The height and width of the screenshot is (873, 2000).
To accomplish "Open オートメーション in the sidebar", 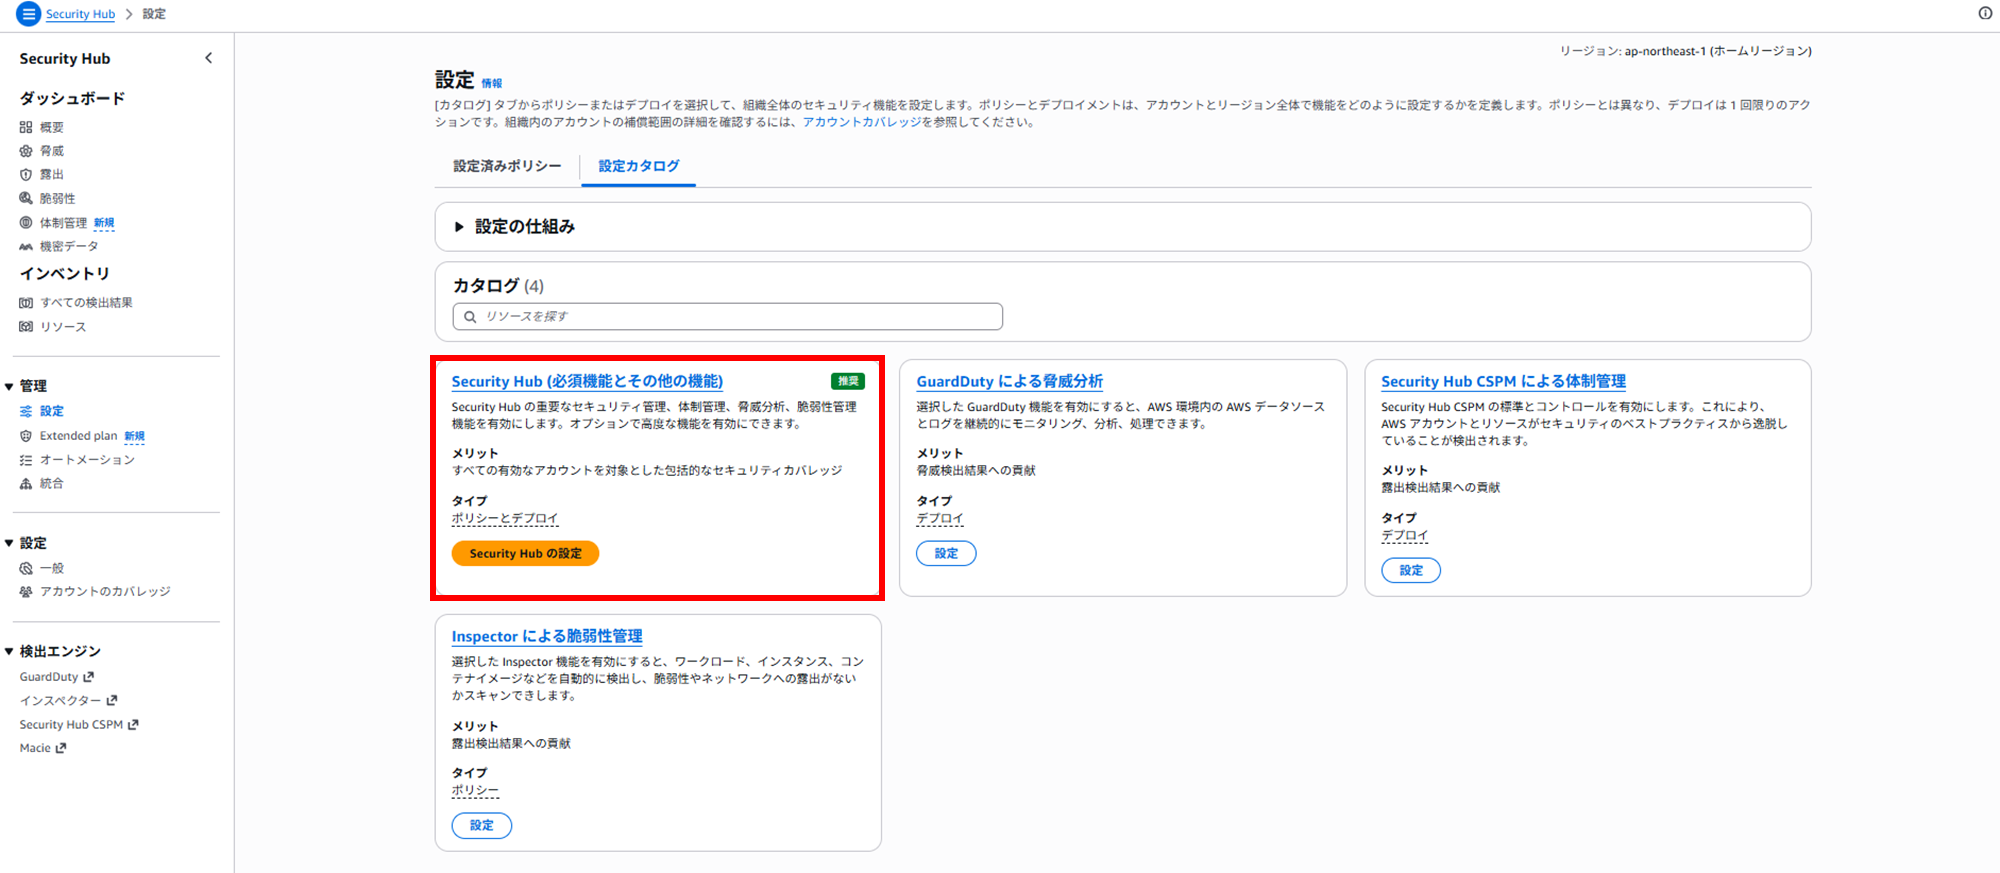I will (87, 460).
